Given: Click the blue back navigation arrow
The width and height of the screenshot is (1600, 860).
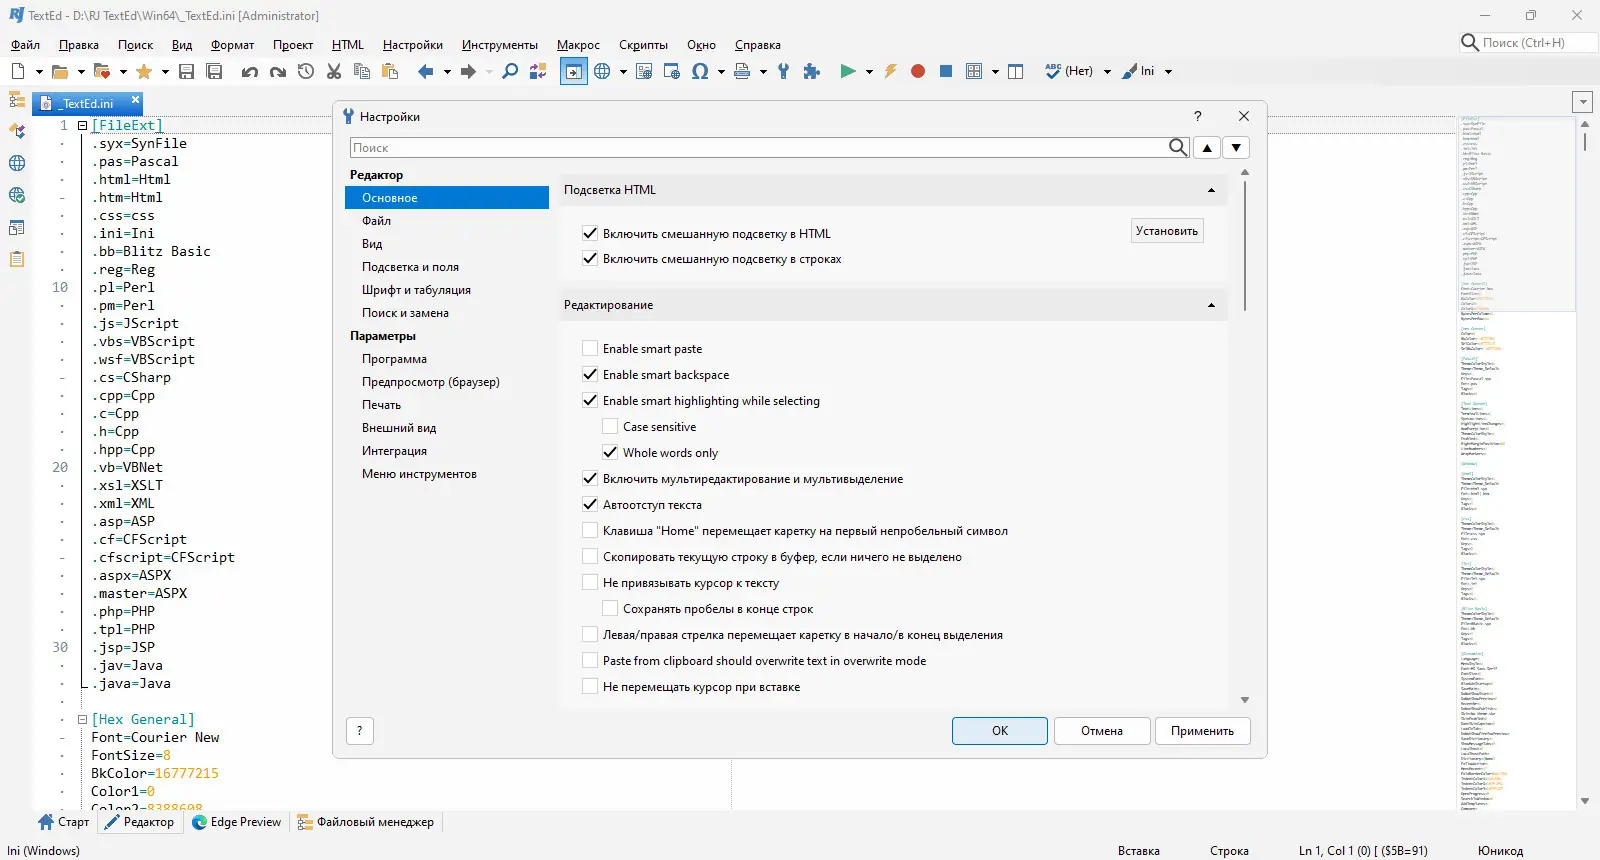Looking at the screenshot, I should pyautogui.click(x=426, y=71).
